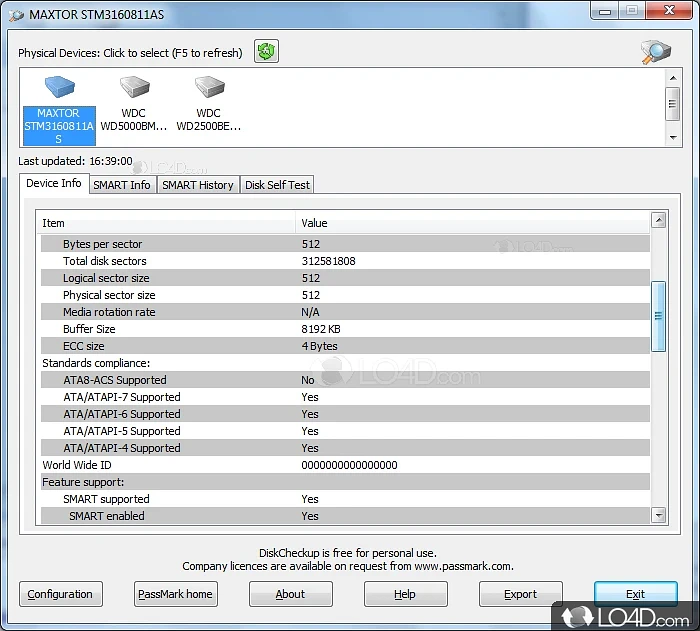Select the ATA/ATAPI-5 Supported row
Screen dimensions: 700x631
345,431
